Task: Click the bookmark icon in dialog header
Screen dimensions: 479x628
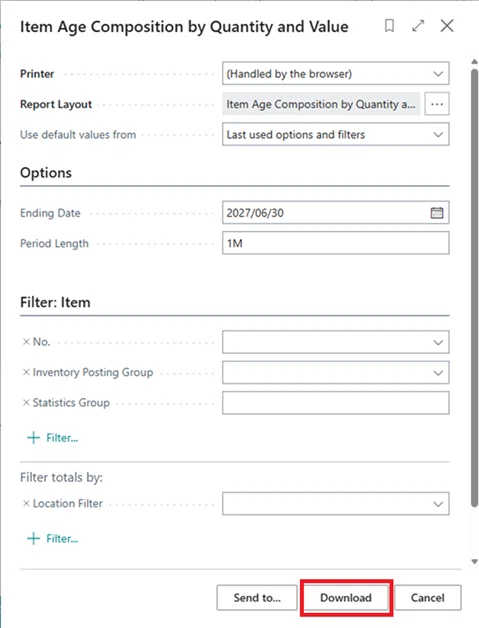Action: tap(389, 26)
